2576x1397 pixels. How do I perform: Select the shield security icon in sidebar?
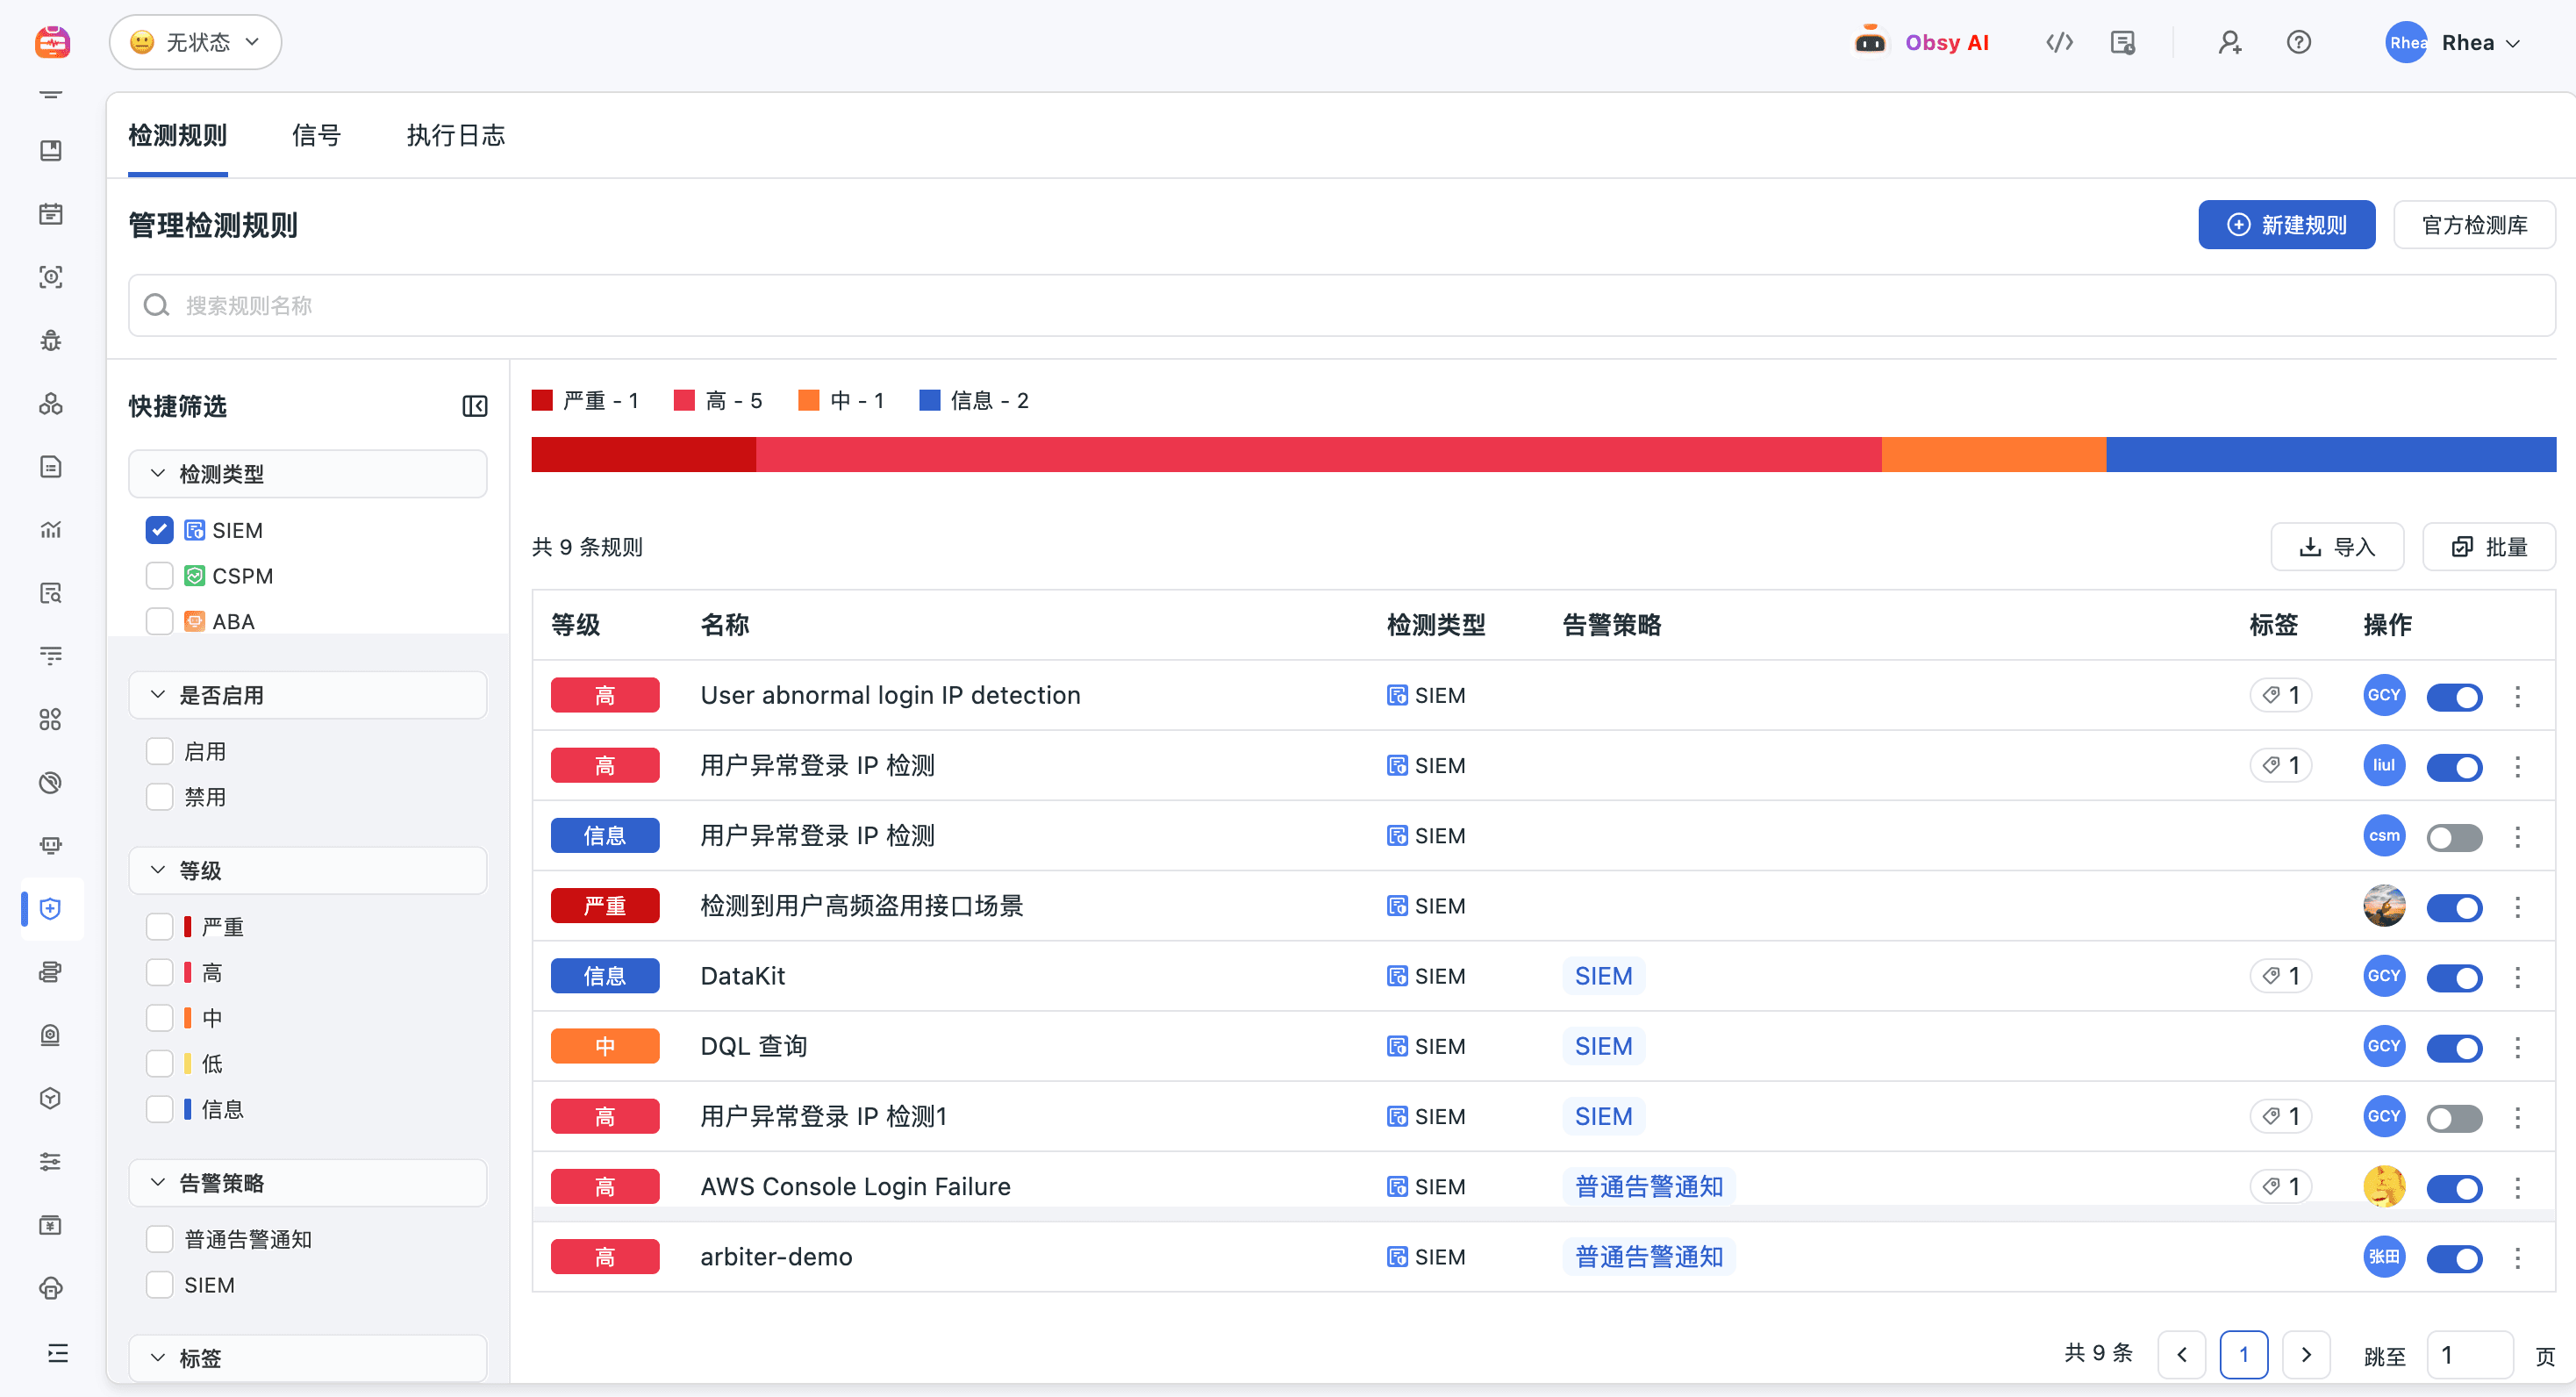click(51, 908)
